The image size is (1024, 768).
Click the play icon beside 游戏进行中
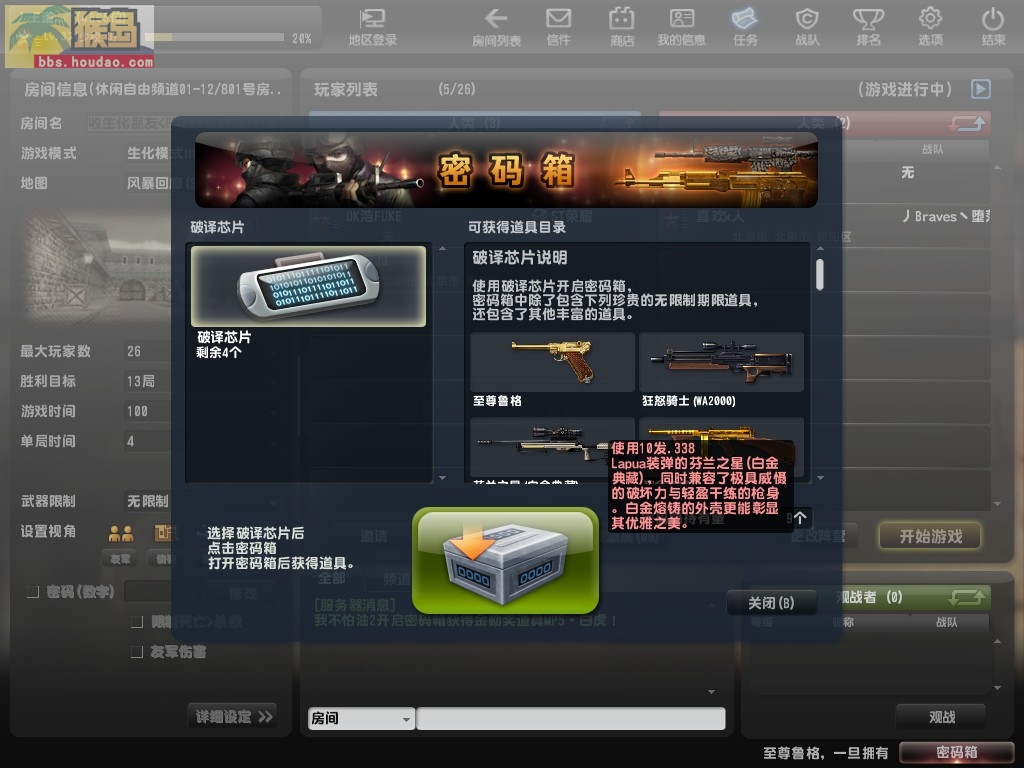(980, 89)
